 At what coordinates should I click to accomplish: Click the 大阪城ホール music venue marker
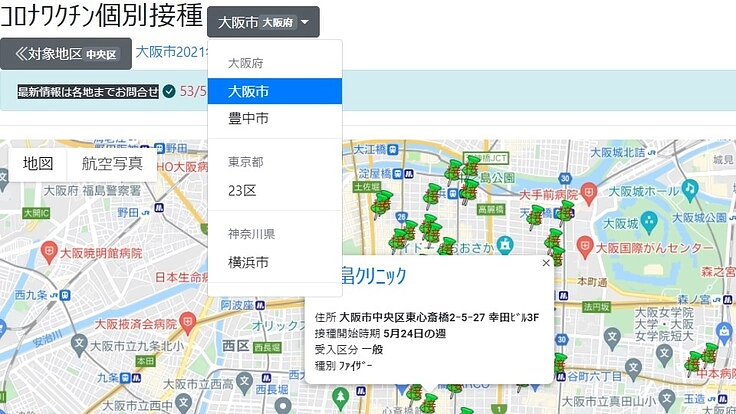(689, 190)
